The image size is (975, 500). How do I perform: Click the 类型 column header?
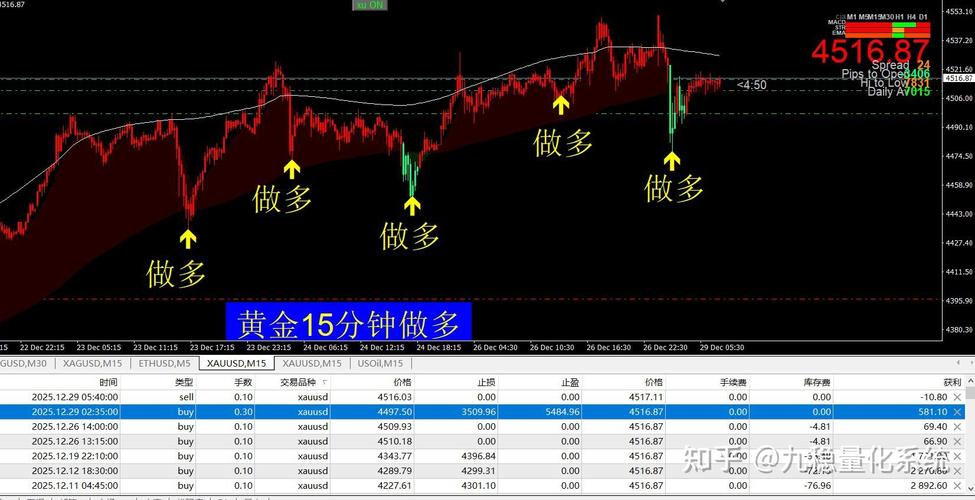click(184, 382)
